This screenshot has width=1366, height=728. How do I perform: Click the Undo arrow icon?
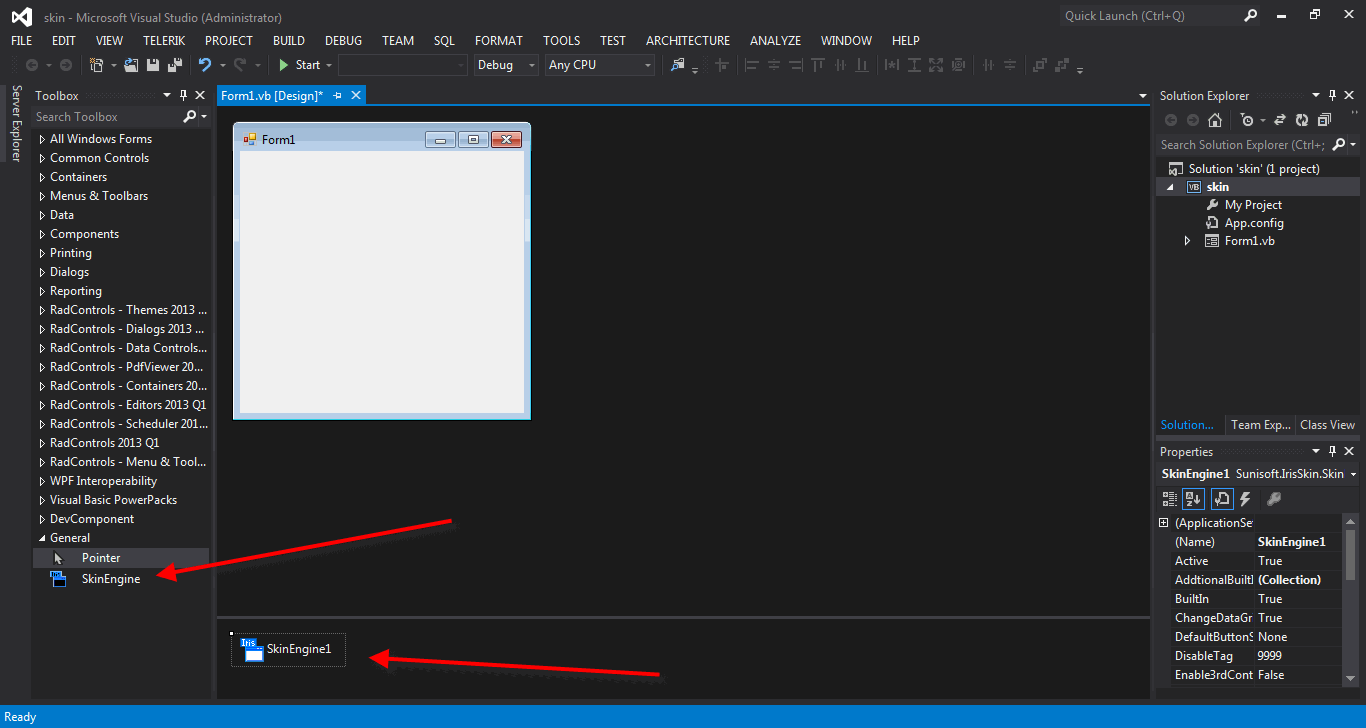(x=204, y=65)
